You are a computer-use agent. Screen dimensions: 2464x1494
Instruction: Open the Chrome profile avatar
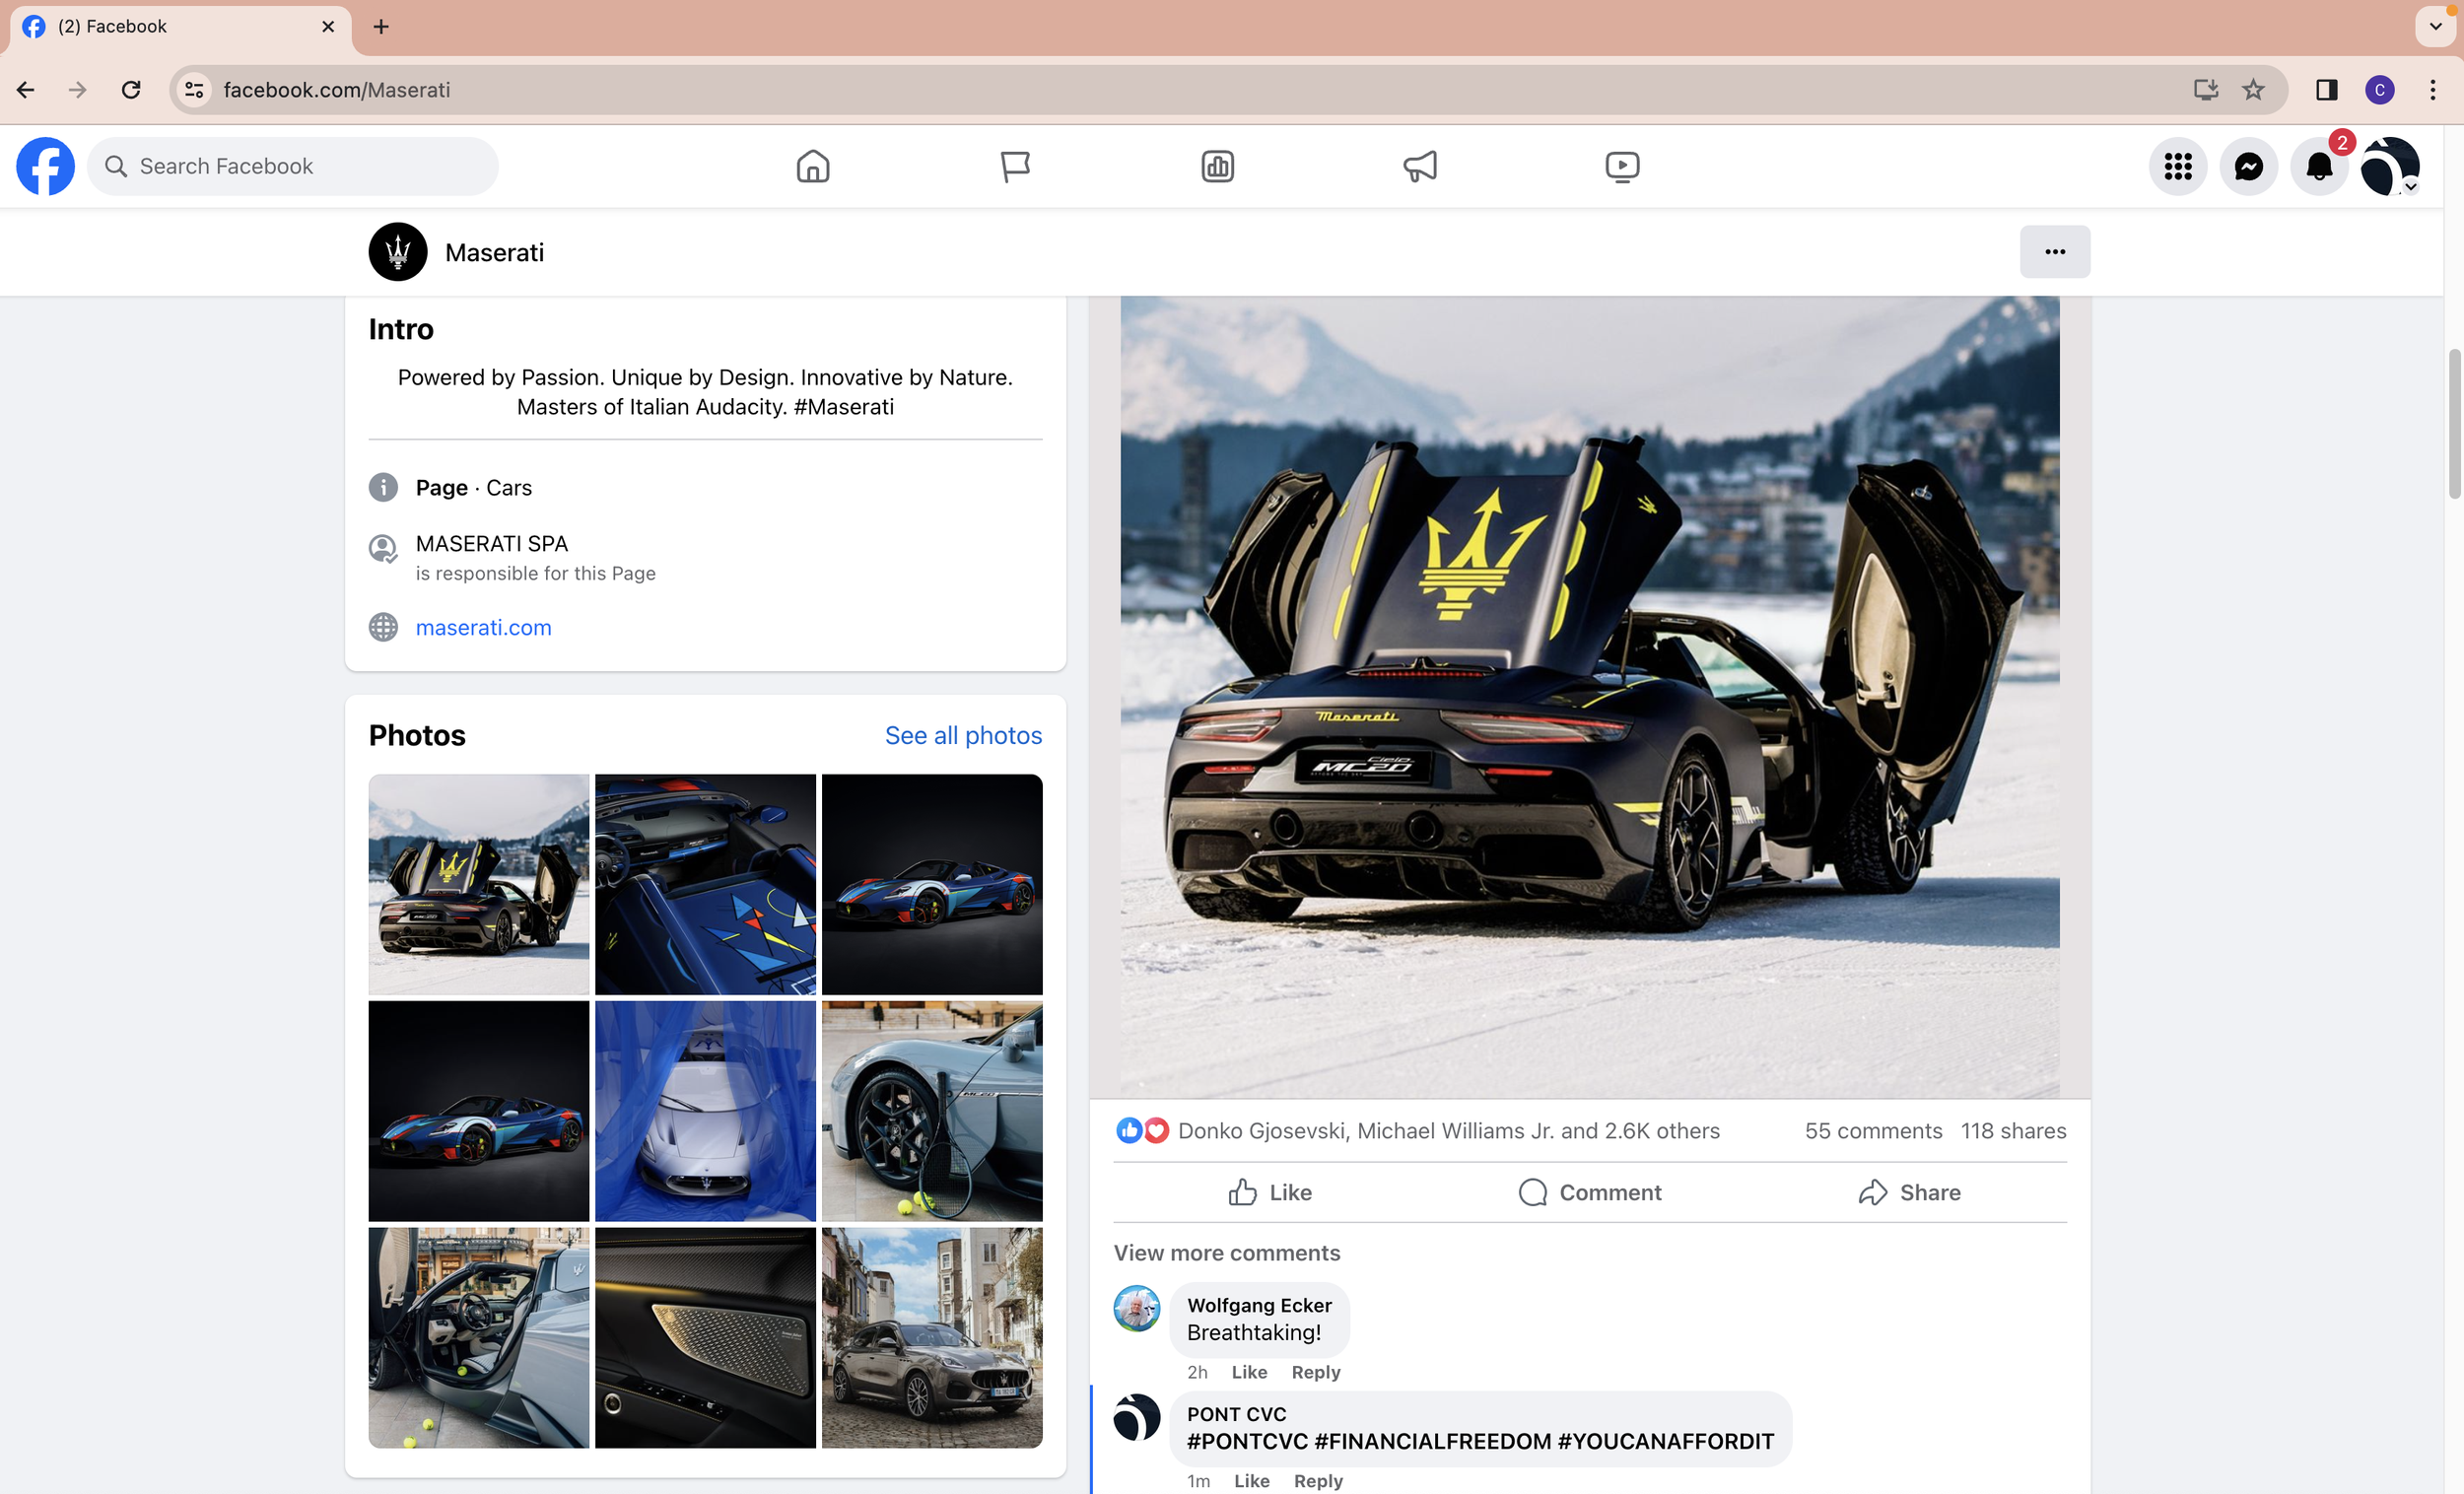pyautogui.click(x=2380, y=90)
